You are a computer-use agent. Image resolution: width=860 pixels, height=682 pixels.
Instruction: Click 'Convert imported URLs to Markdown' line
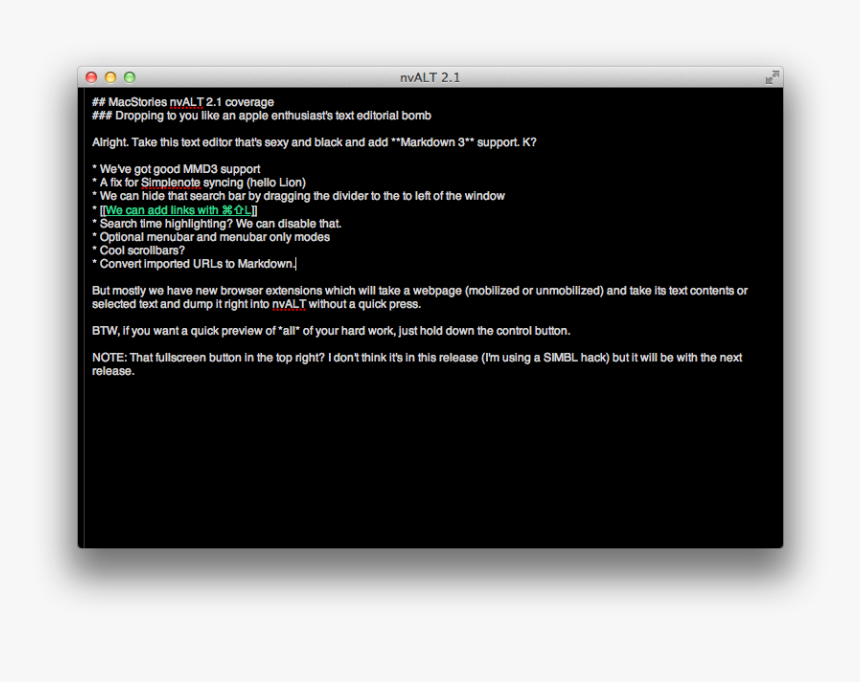197,264
